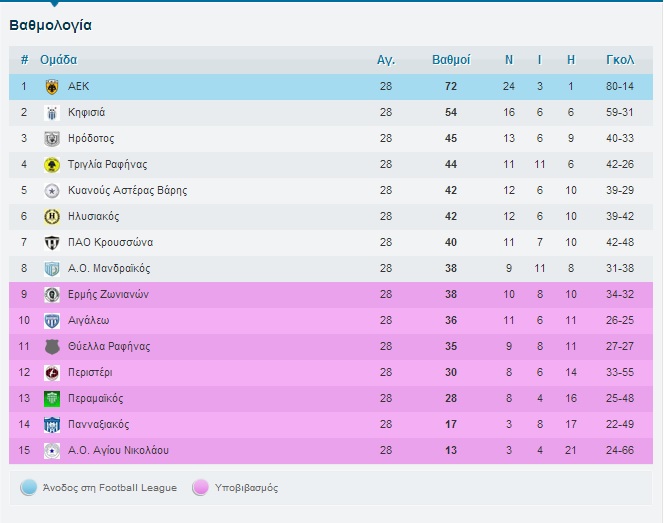This screenshot has width=664, height=523.
Task: Click the Κηφισιά team logo
Action: coord(52,113)
